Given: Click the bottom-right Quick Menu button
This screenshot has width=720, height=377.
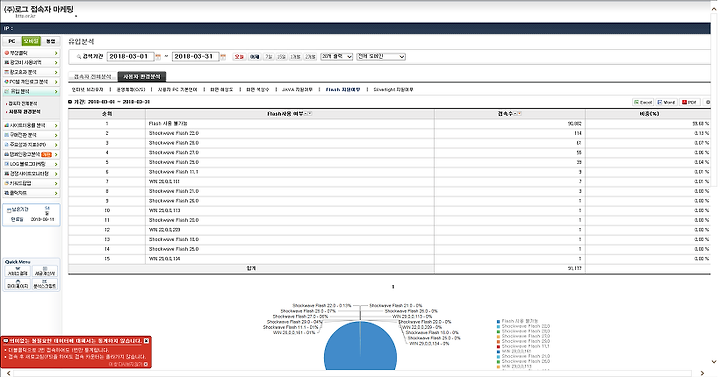Looking at the screenshot, I should point(45,284).
